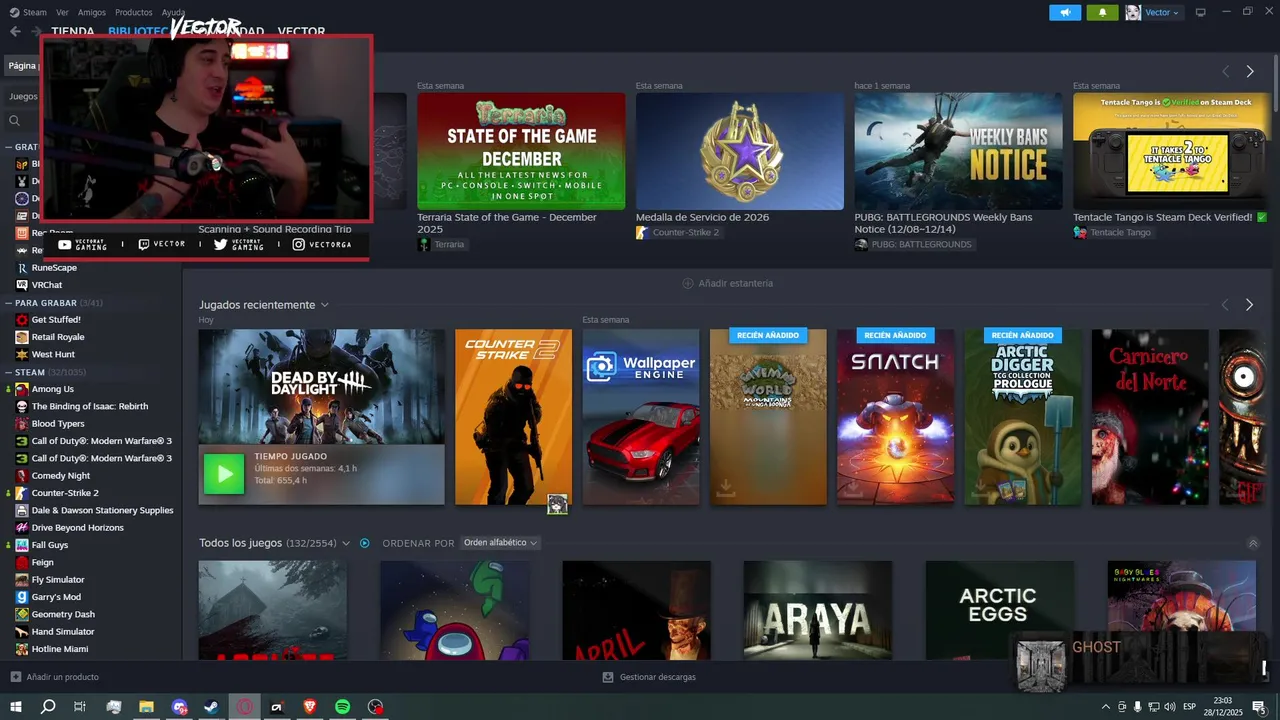Screen dimensions: 1280x720
Task: Click the Terraria tag icon under the news title
Action: pos(424,244)
